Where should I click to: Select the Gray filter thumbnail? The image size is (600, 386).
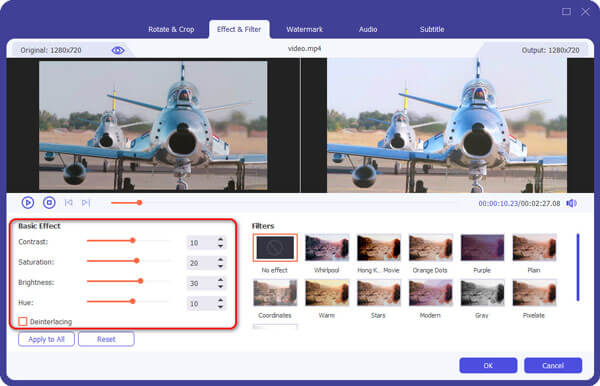point(482,293)
